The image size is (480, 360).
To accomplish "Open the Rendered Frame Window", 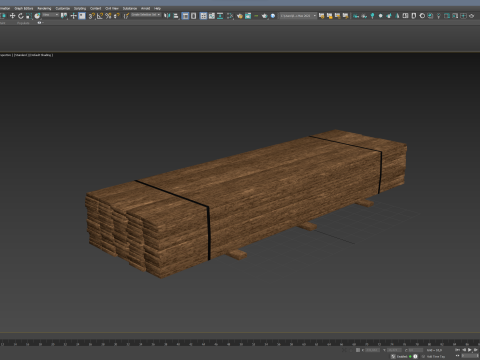I will [248, 16].
